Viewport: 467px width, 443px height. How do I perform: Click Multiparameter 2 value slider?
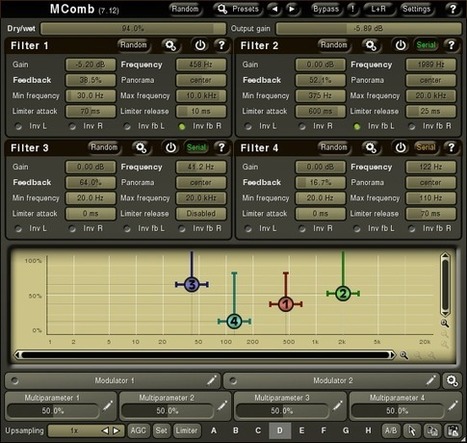tap(167, 411)
